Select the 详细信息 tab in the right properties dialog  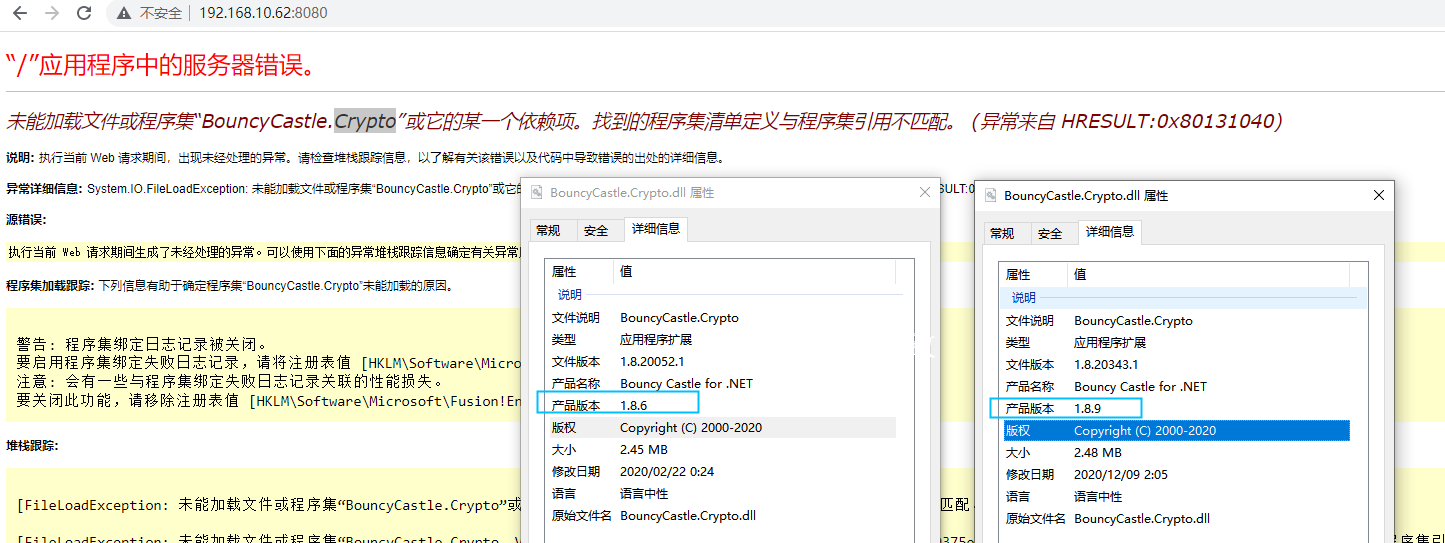point(1110,232)
